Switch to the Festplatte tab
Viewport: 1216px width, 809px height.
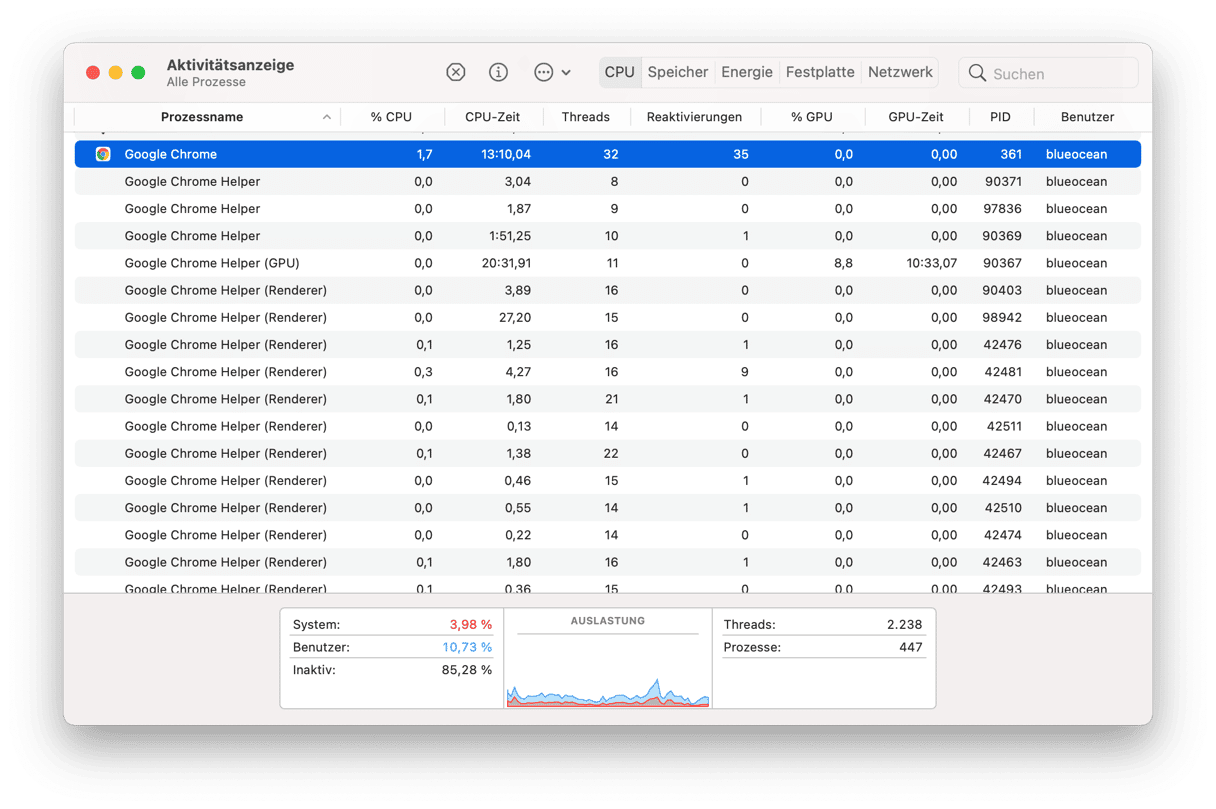pyautogui.click(x=820, y=72)
